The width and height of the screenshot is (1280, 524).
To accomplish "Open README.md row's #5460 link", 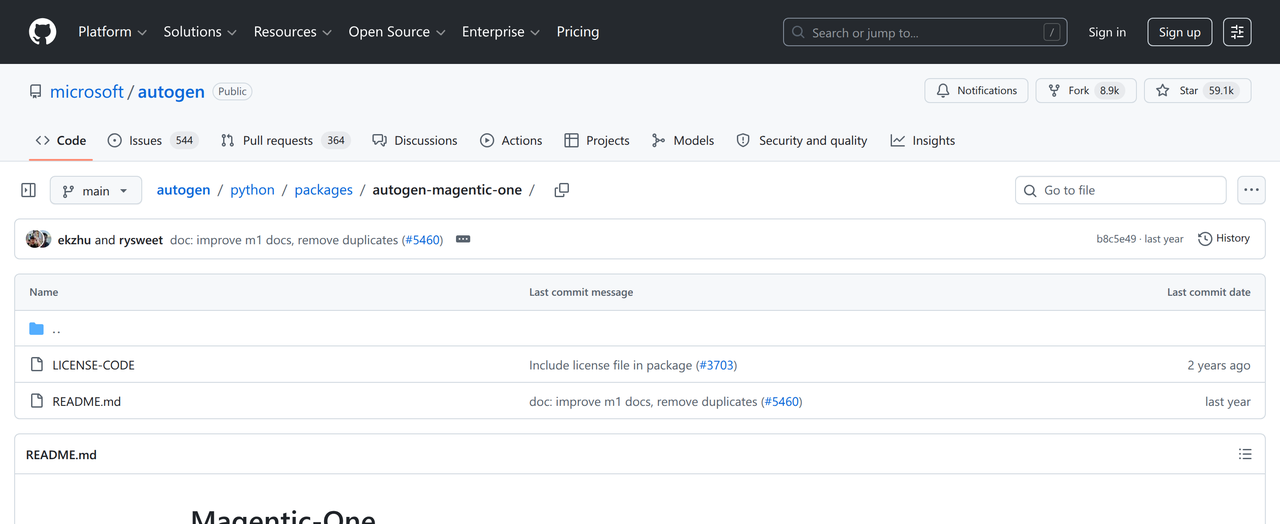I will tap(781, 401).
